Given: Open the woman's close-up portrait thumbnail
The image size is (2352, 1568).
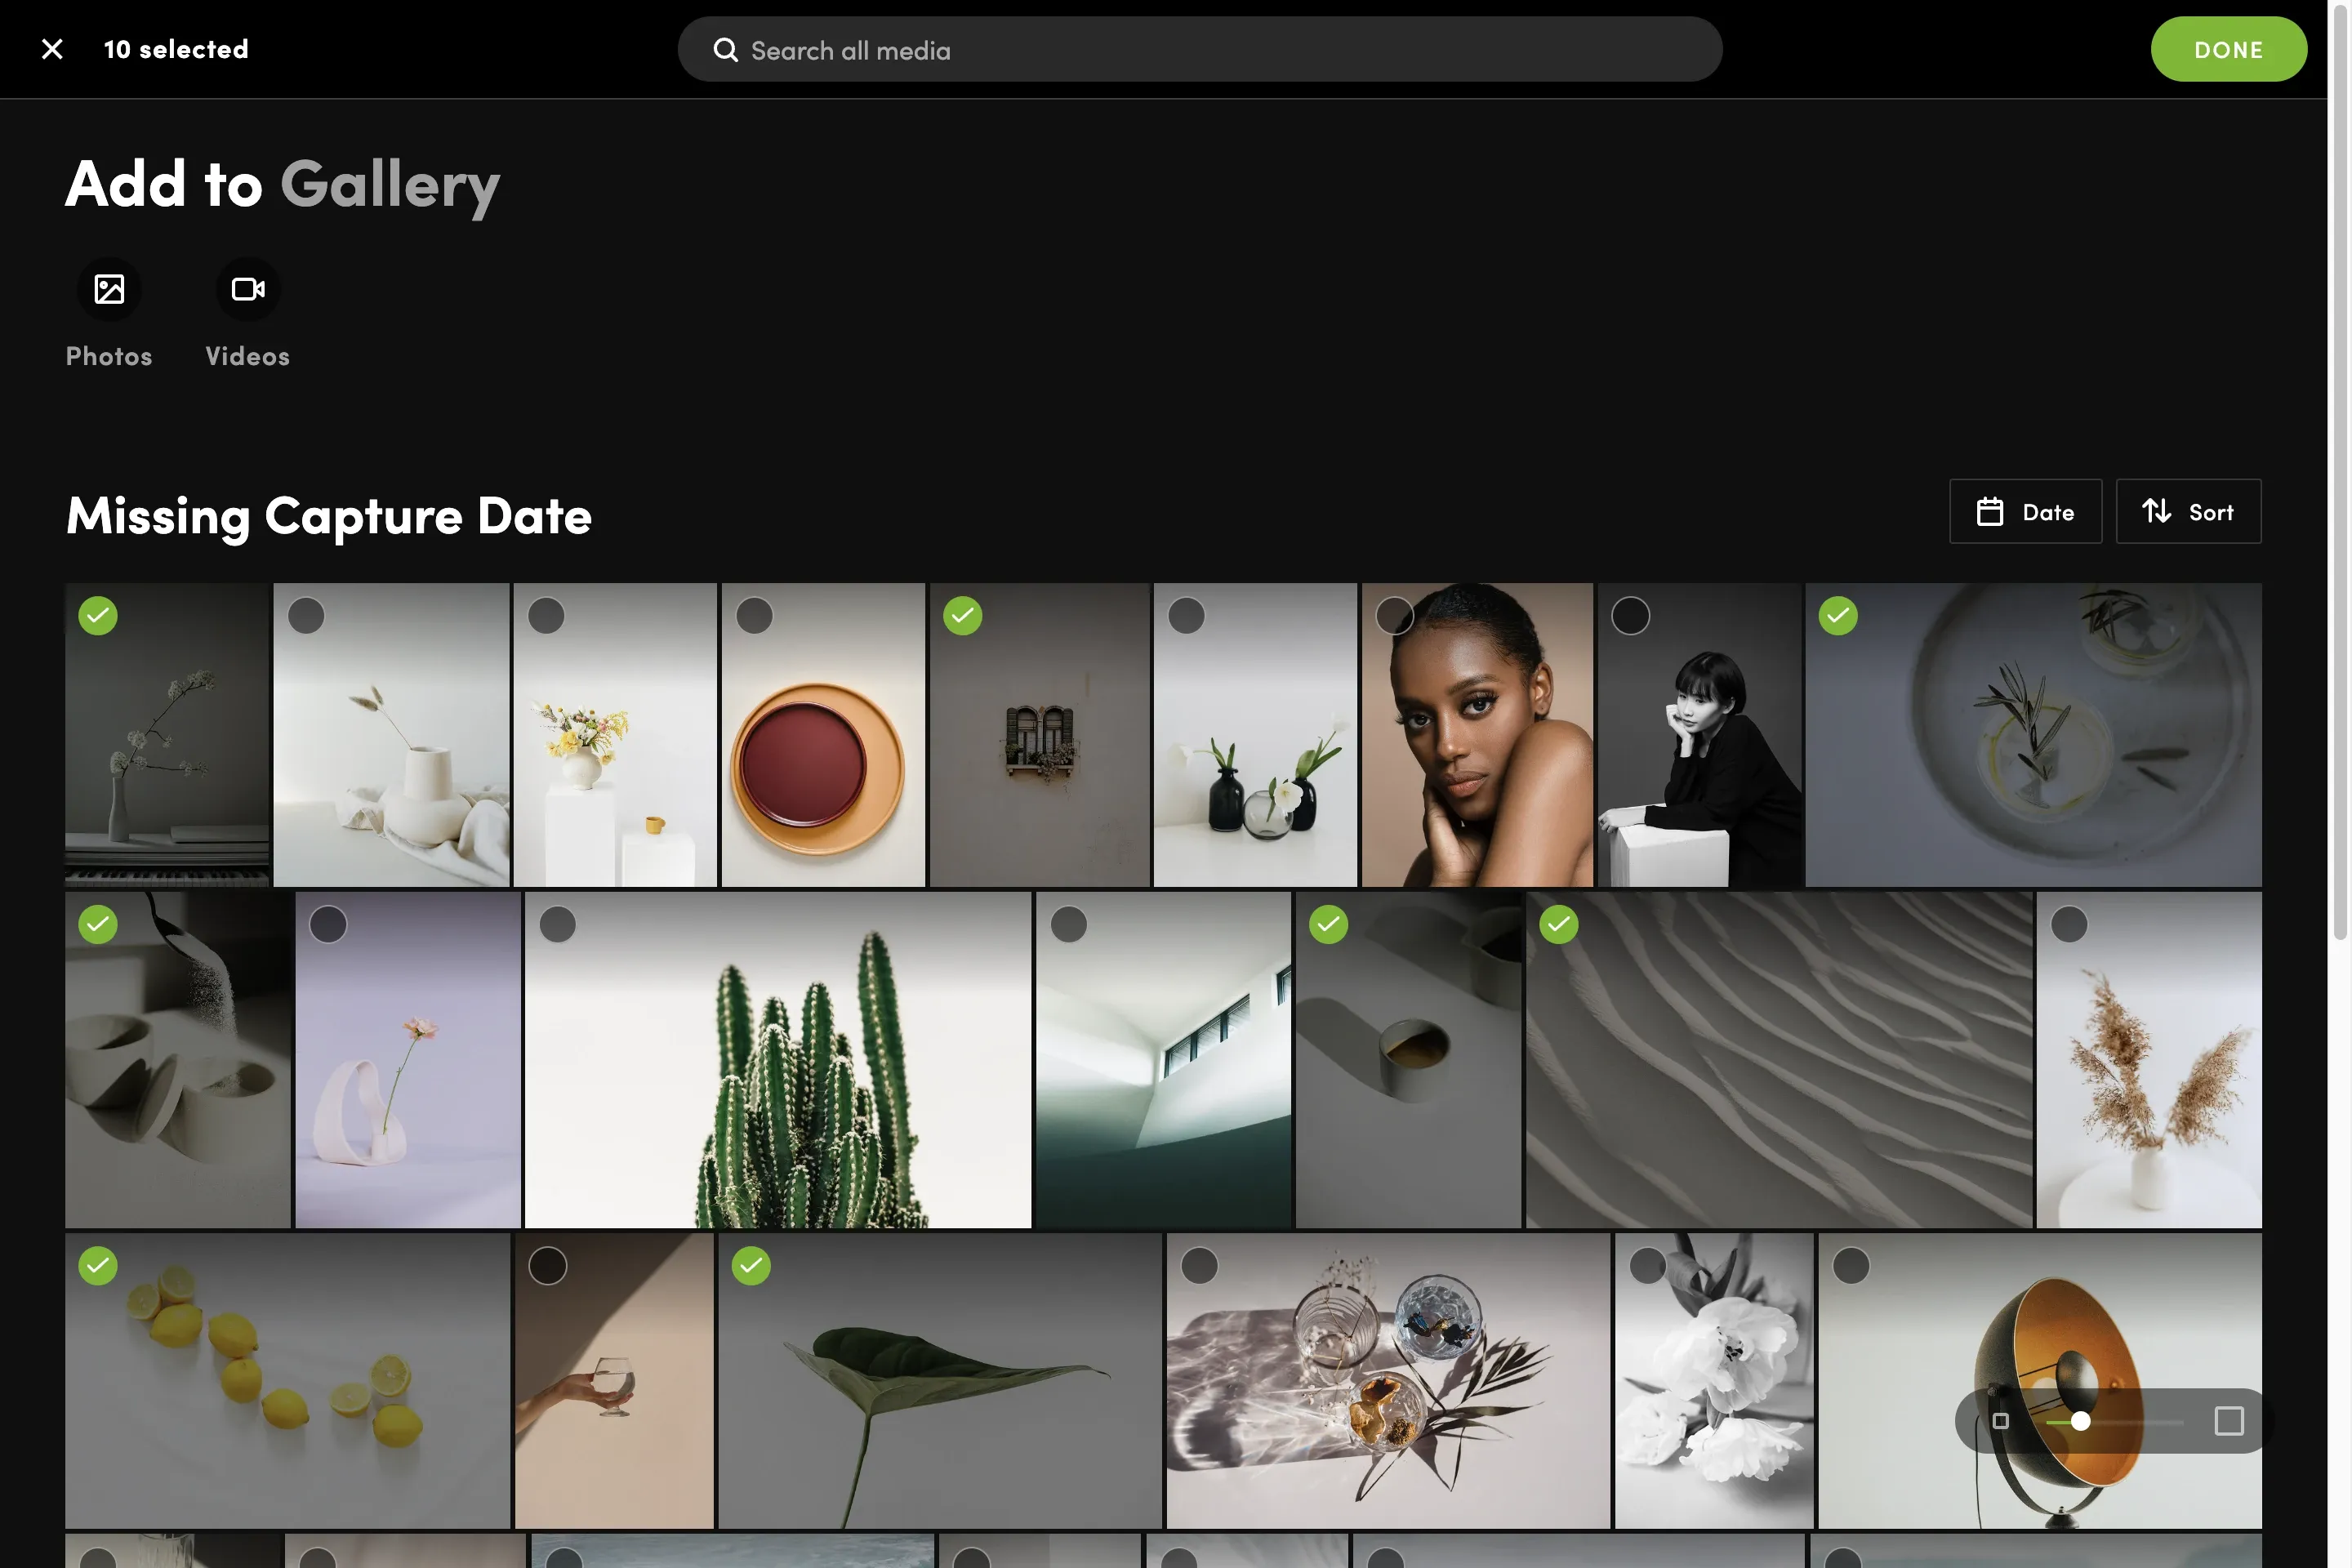Looking at the screenshot, I should (x=1477, y=735).
